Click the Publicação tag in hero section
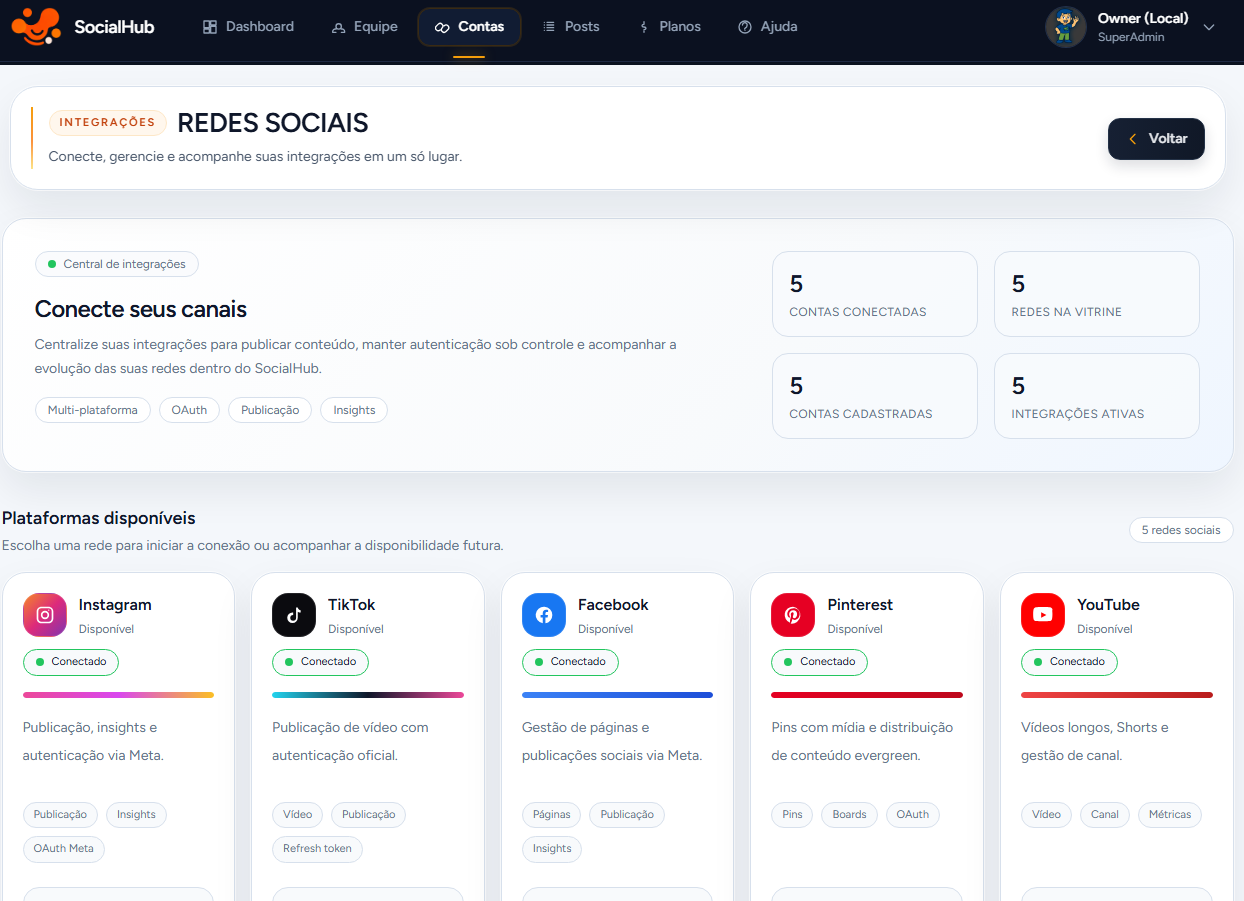This screenshot has height=901, width=1244. pyautogui.click(x=270, y=410)
